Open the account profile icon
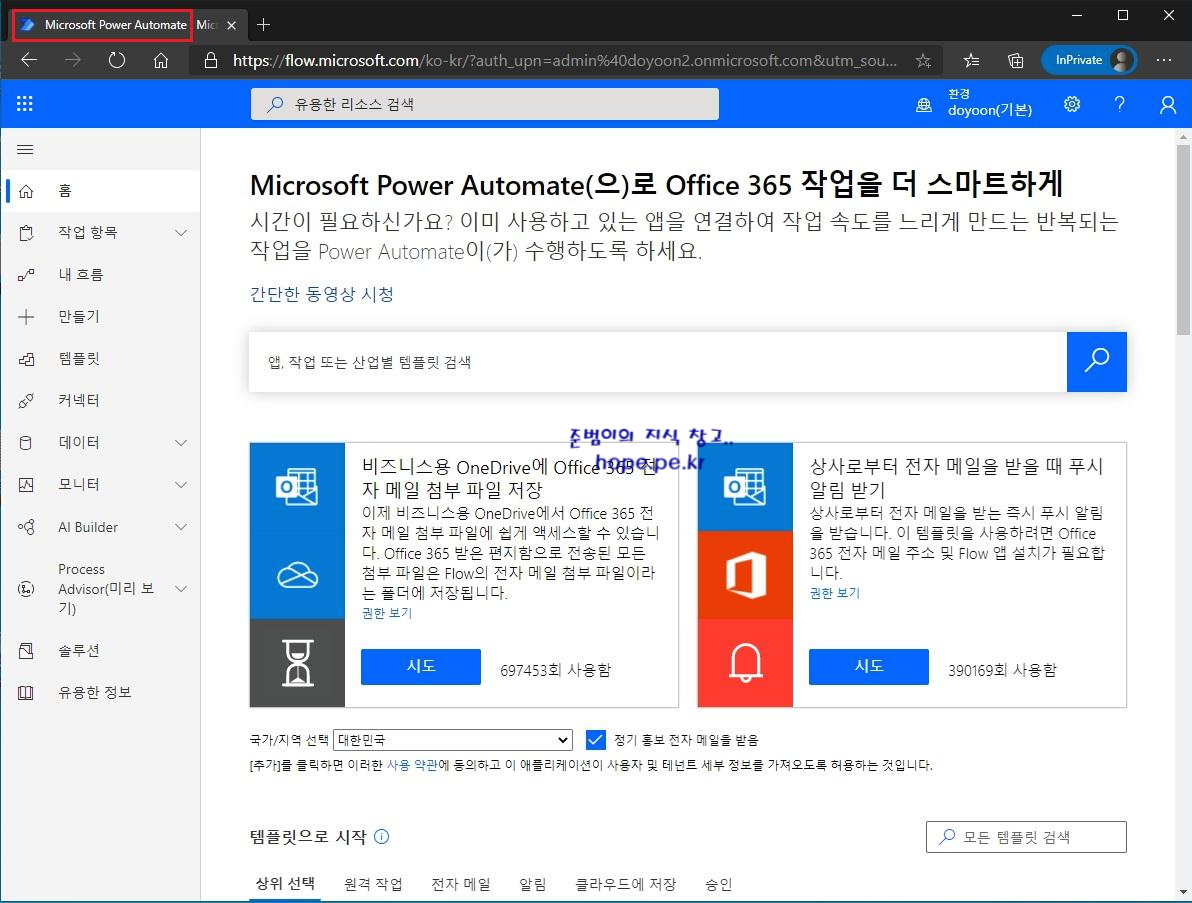The height and width of the screenshot is (903, 1192). point(1168,104)
